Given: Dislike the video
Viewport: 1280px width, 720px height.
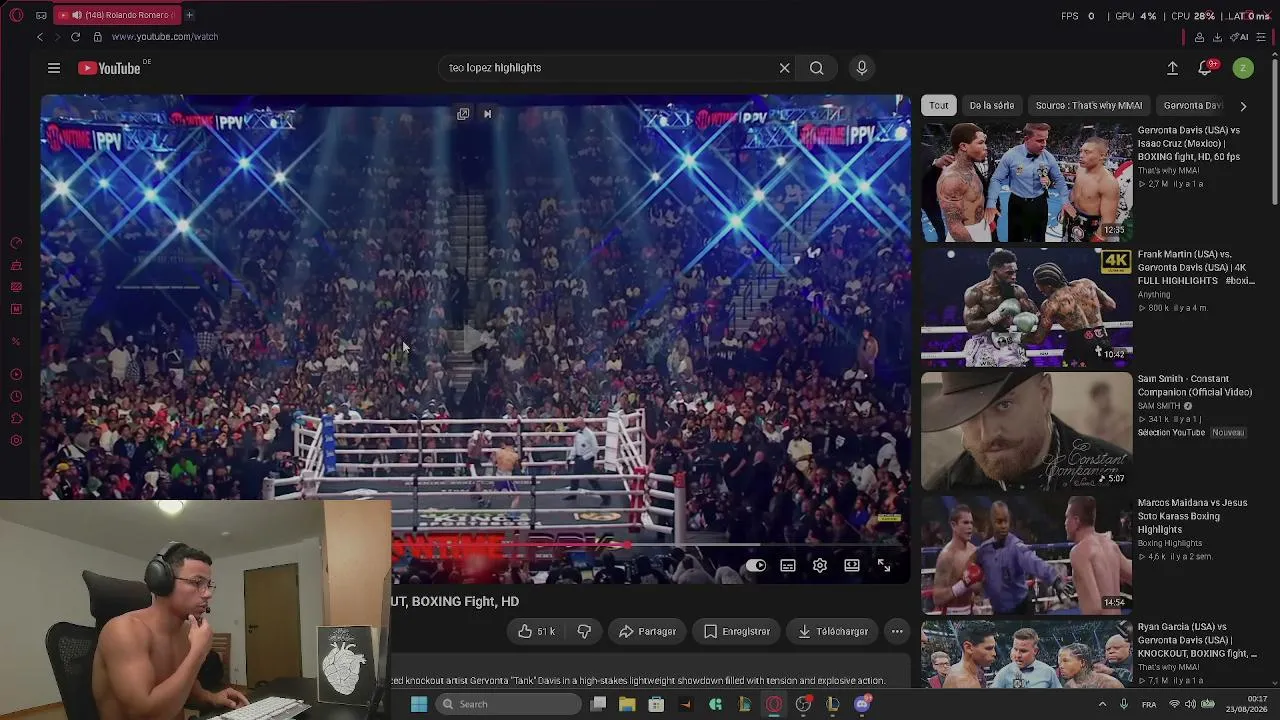Looking at the screenshot, I should tap(584, 632).
